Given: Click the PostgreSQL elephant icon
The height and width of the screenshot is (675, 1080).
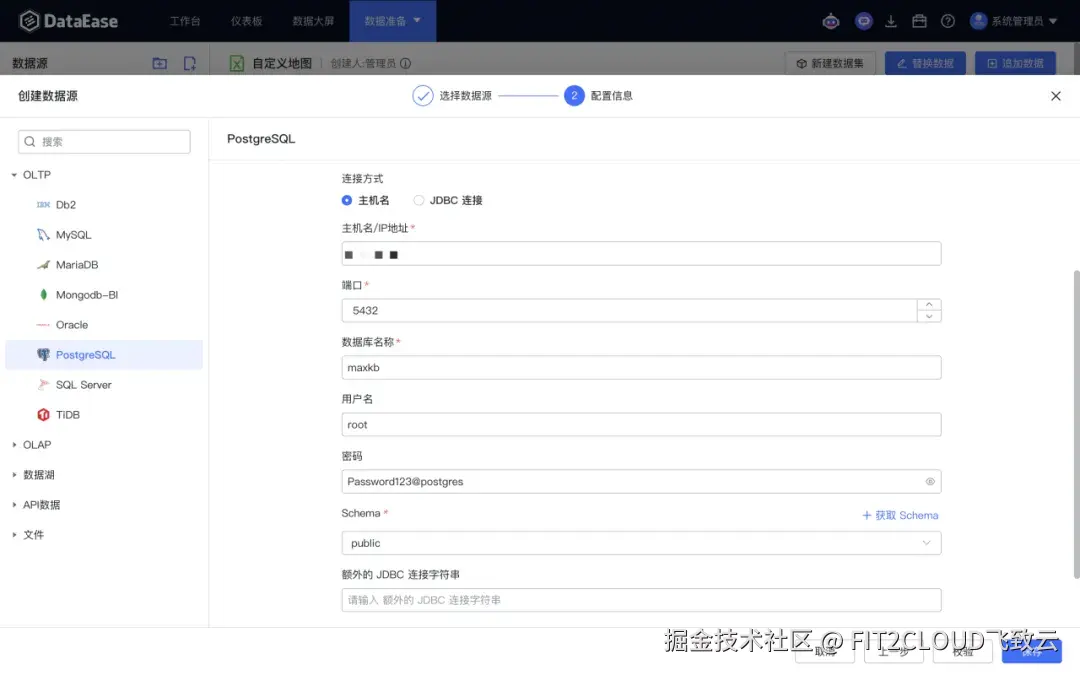Looking at the screenshot, I should tap(43, 355).
